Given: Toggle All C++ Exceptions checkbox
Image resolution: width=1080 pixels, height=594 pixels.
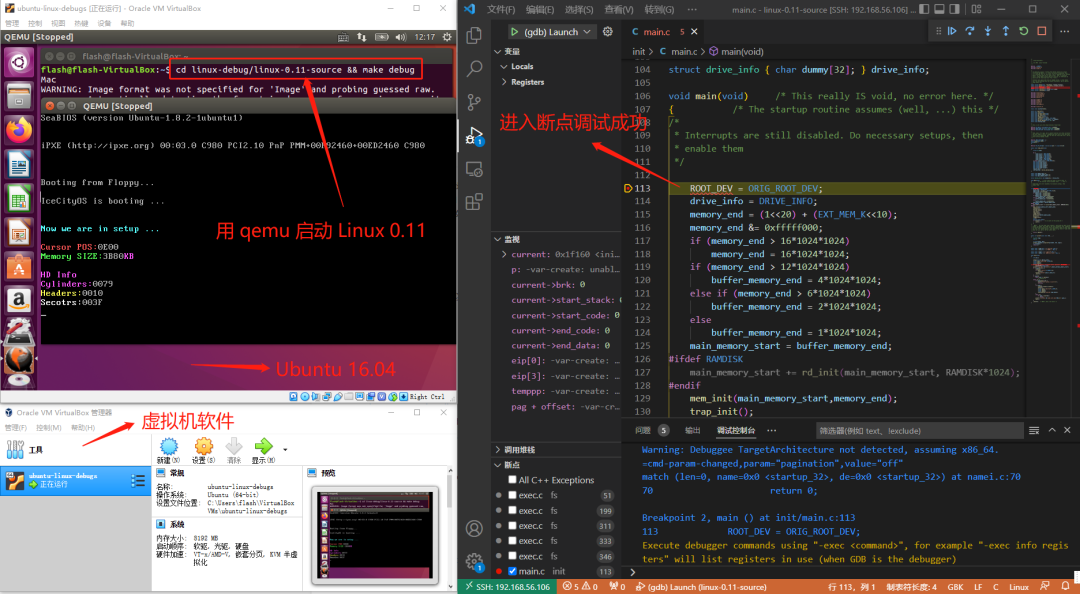Looking at the screenshot, I should click(x=512, y=480).
